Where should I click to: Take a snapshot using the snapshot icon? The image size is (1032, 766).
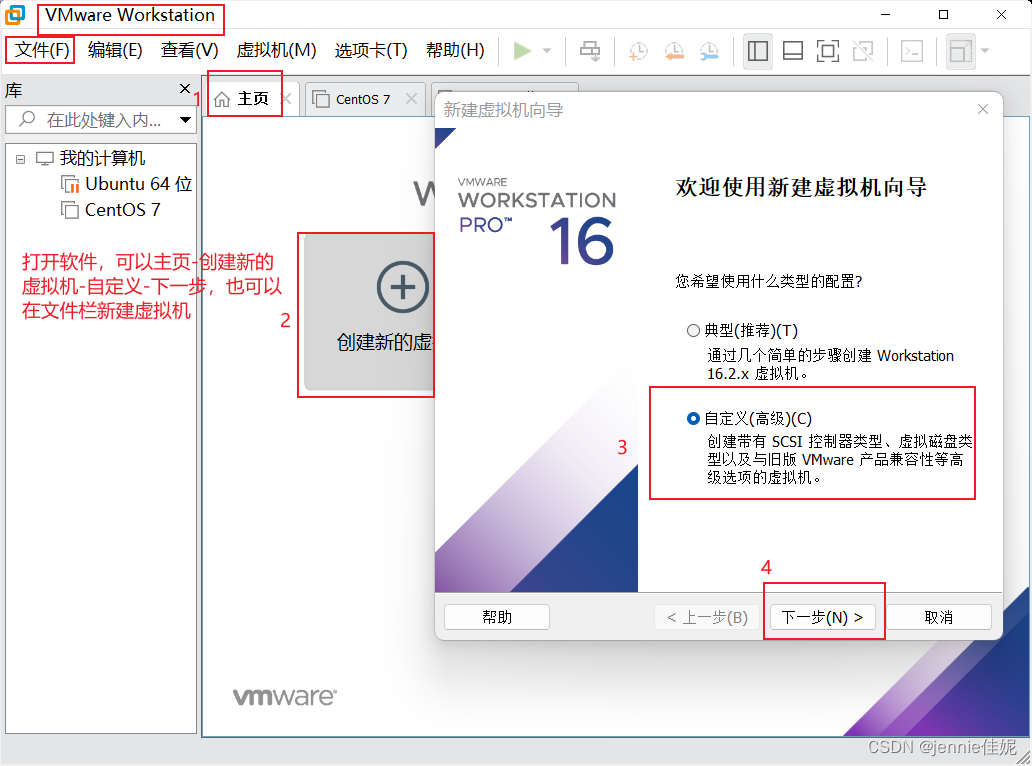(632, 51)
